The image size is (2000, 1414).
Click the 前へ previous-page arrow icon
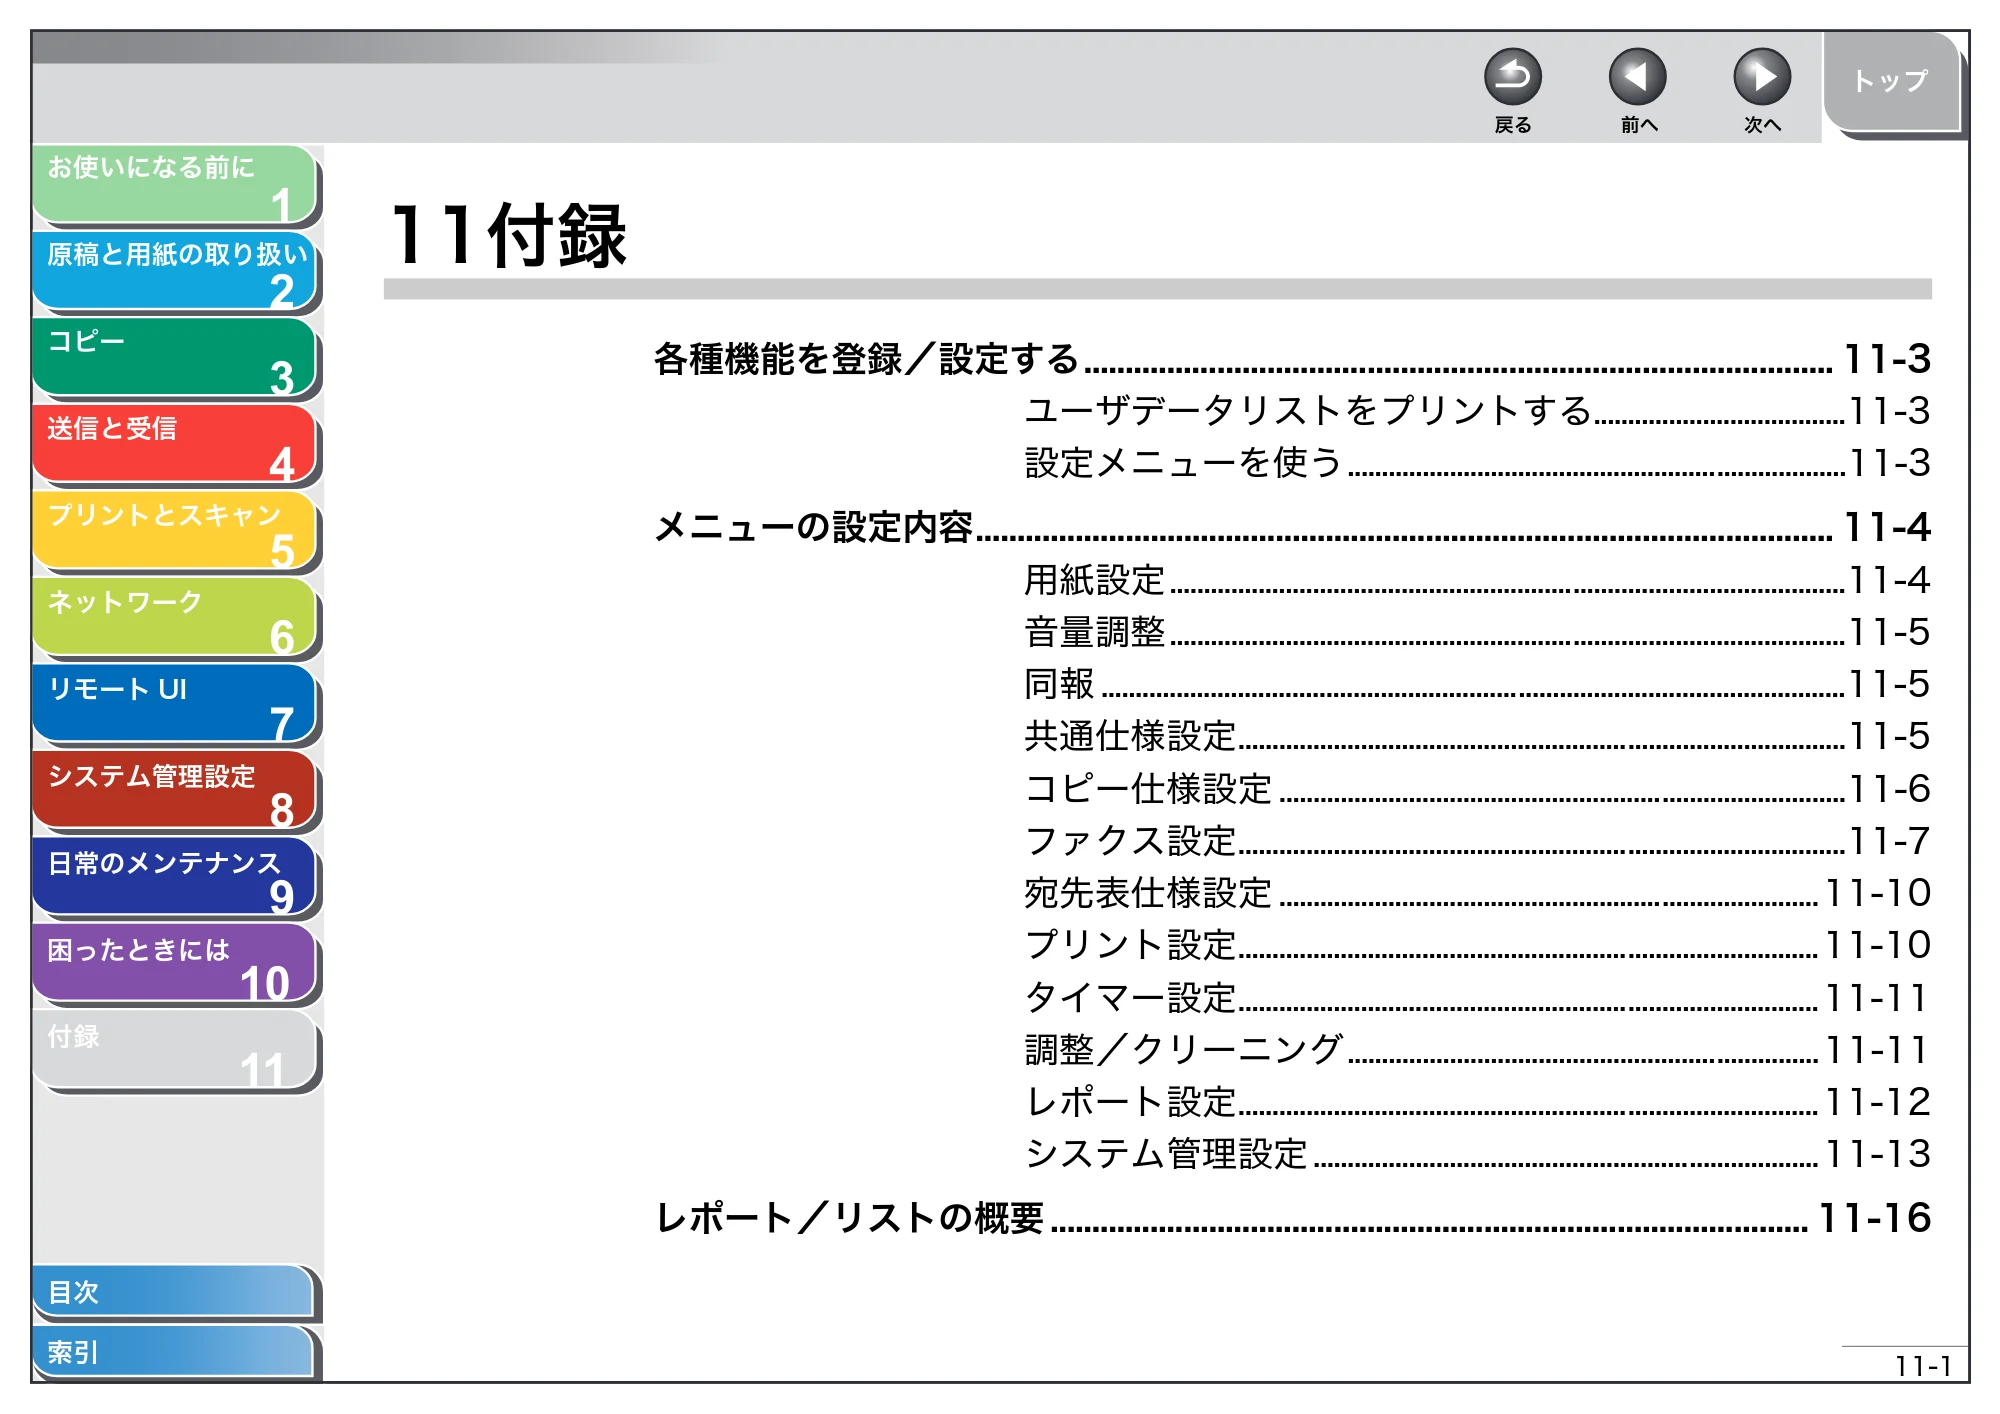point(1637,77)
